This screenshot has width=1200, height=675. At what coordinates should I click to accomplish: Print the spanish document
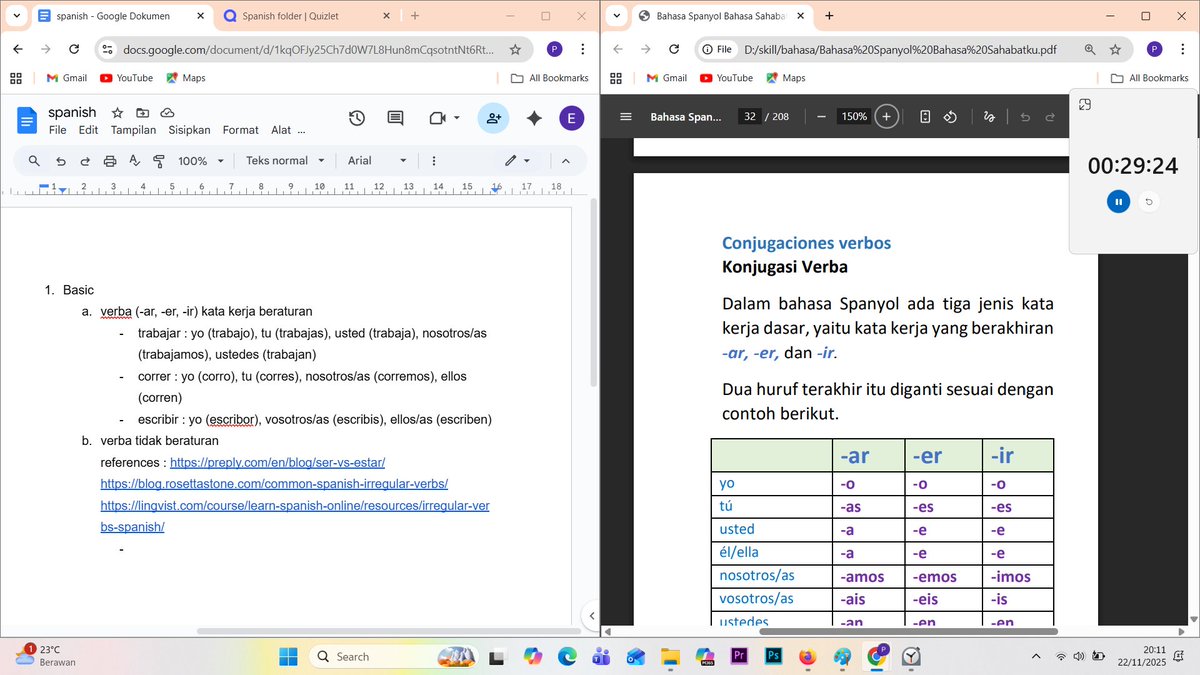108,161
